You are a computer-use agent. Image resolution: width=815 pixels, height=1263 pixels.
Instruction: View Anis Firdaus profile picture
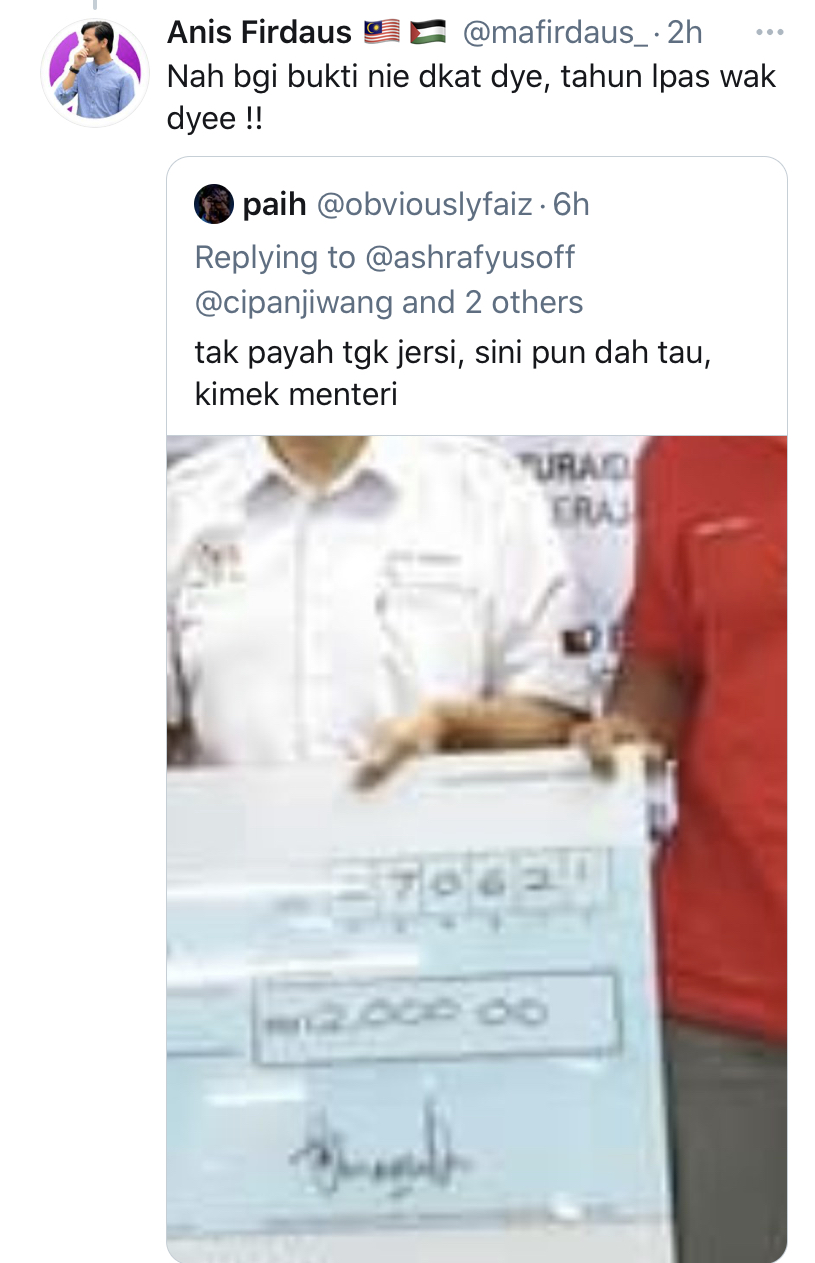click(95, 73)
